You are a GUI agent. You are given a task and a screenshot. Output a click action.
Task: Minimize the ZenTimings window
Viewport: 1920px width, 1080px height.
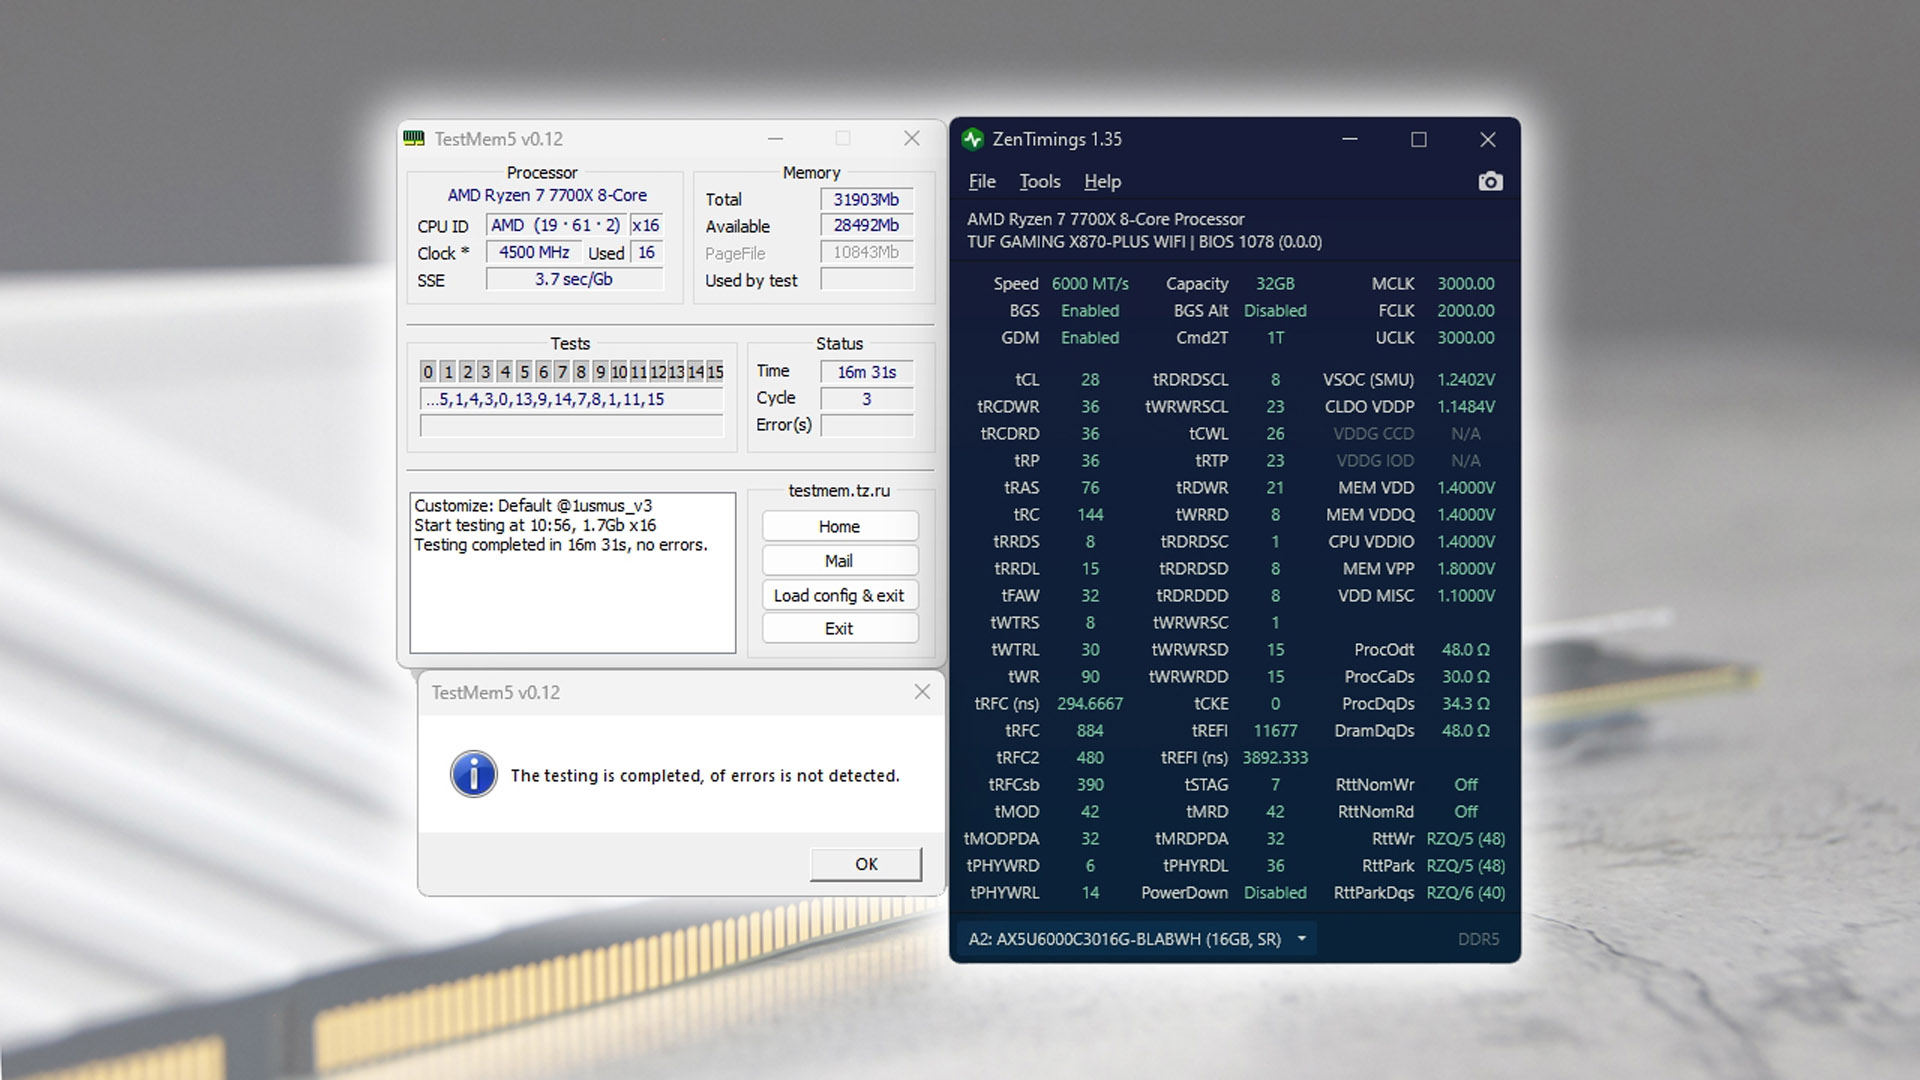point(1349,139)
